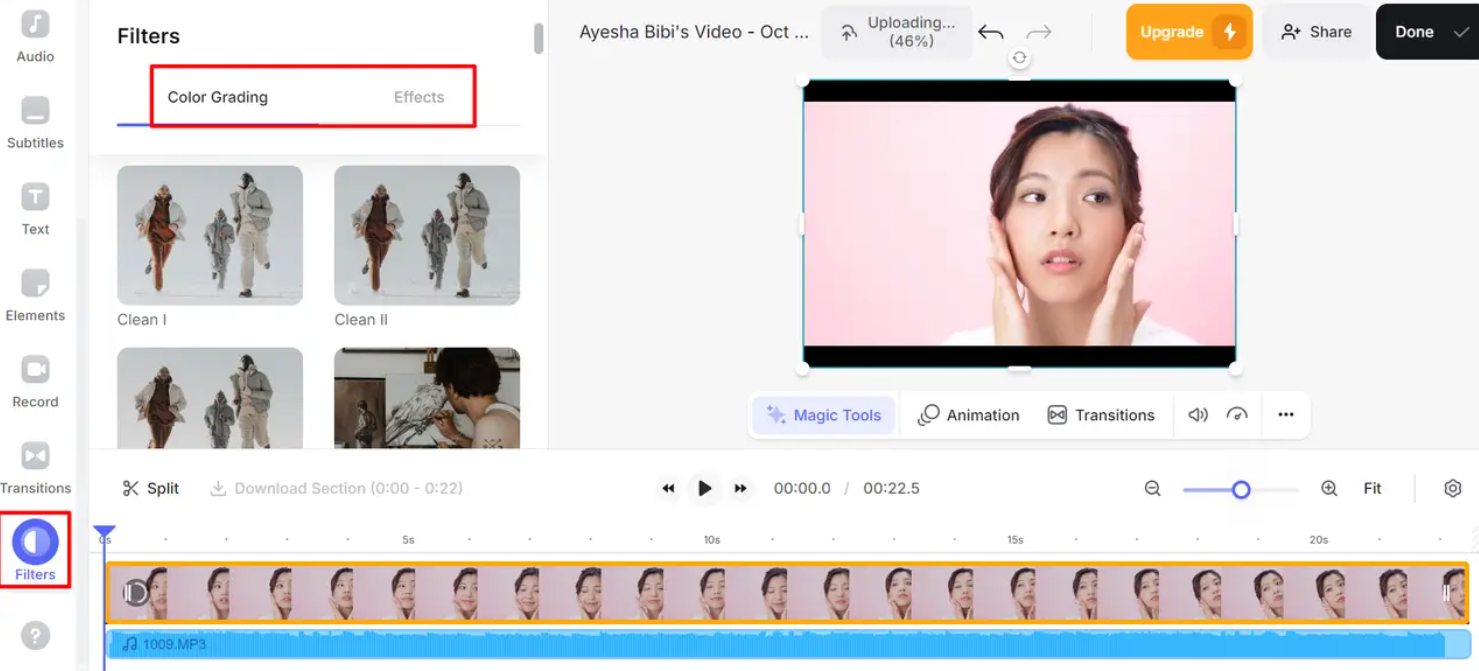Skip forward with the fast-forward button
This screenshot has height=671, width=1479.
pyautogui.click(x=741, y=488)
